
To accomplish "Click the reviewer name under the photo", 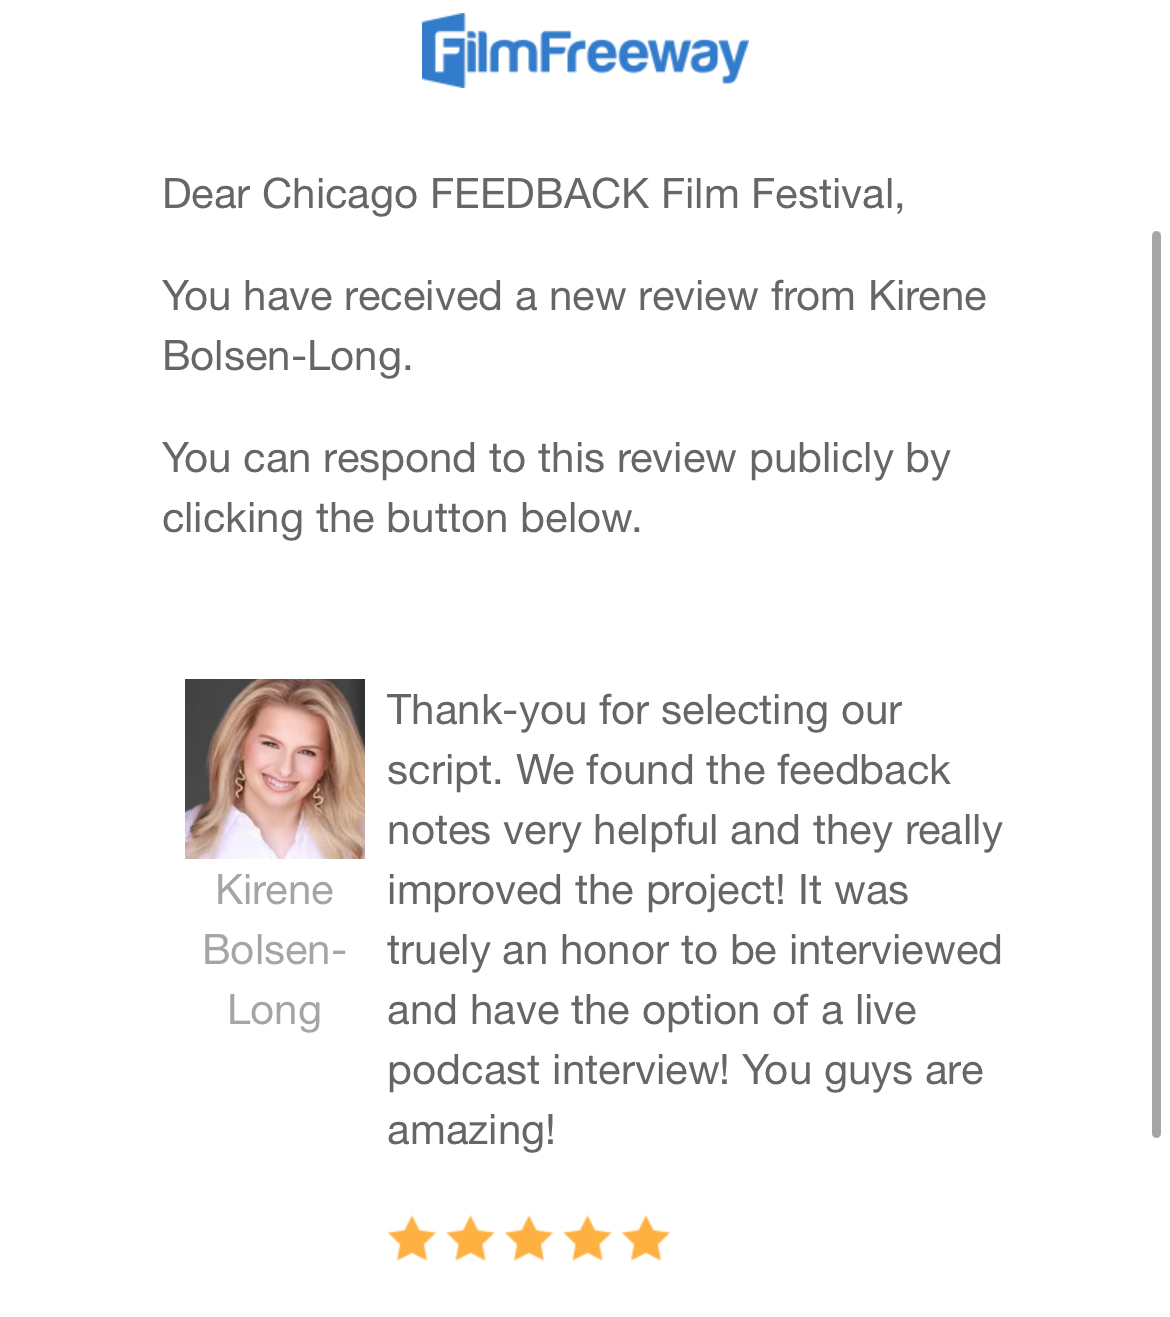I will (274, 950).
